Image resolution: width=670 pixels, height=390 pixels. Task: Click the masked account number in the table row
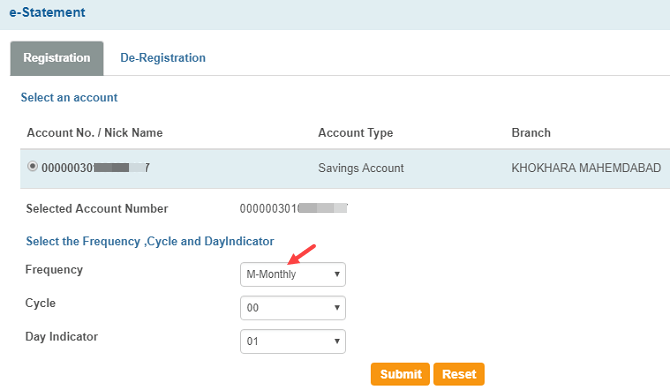pos(95,168)
